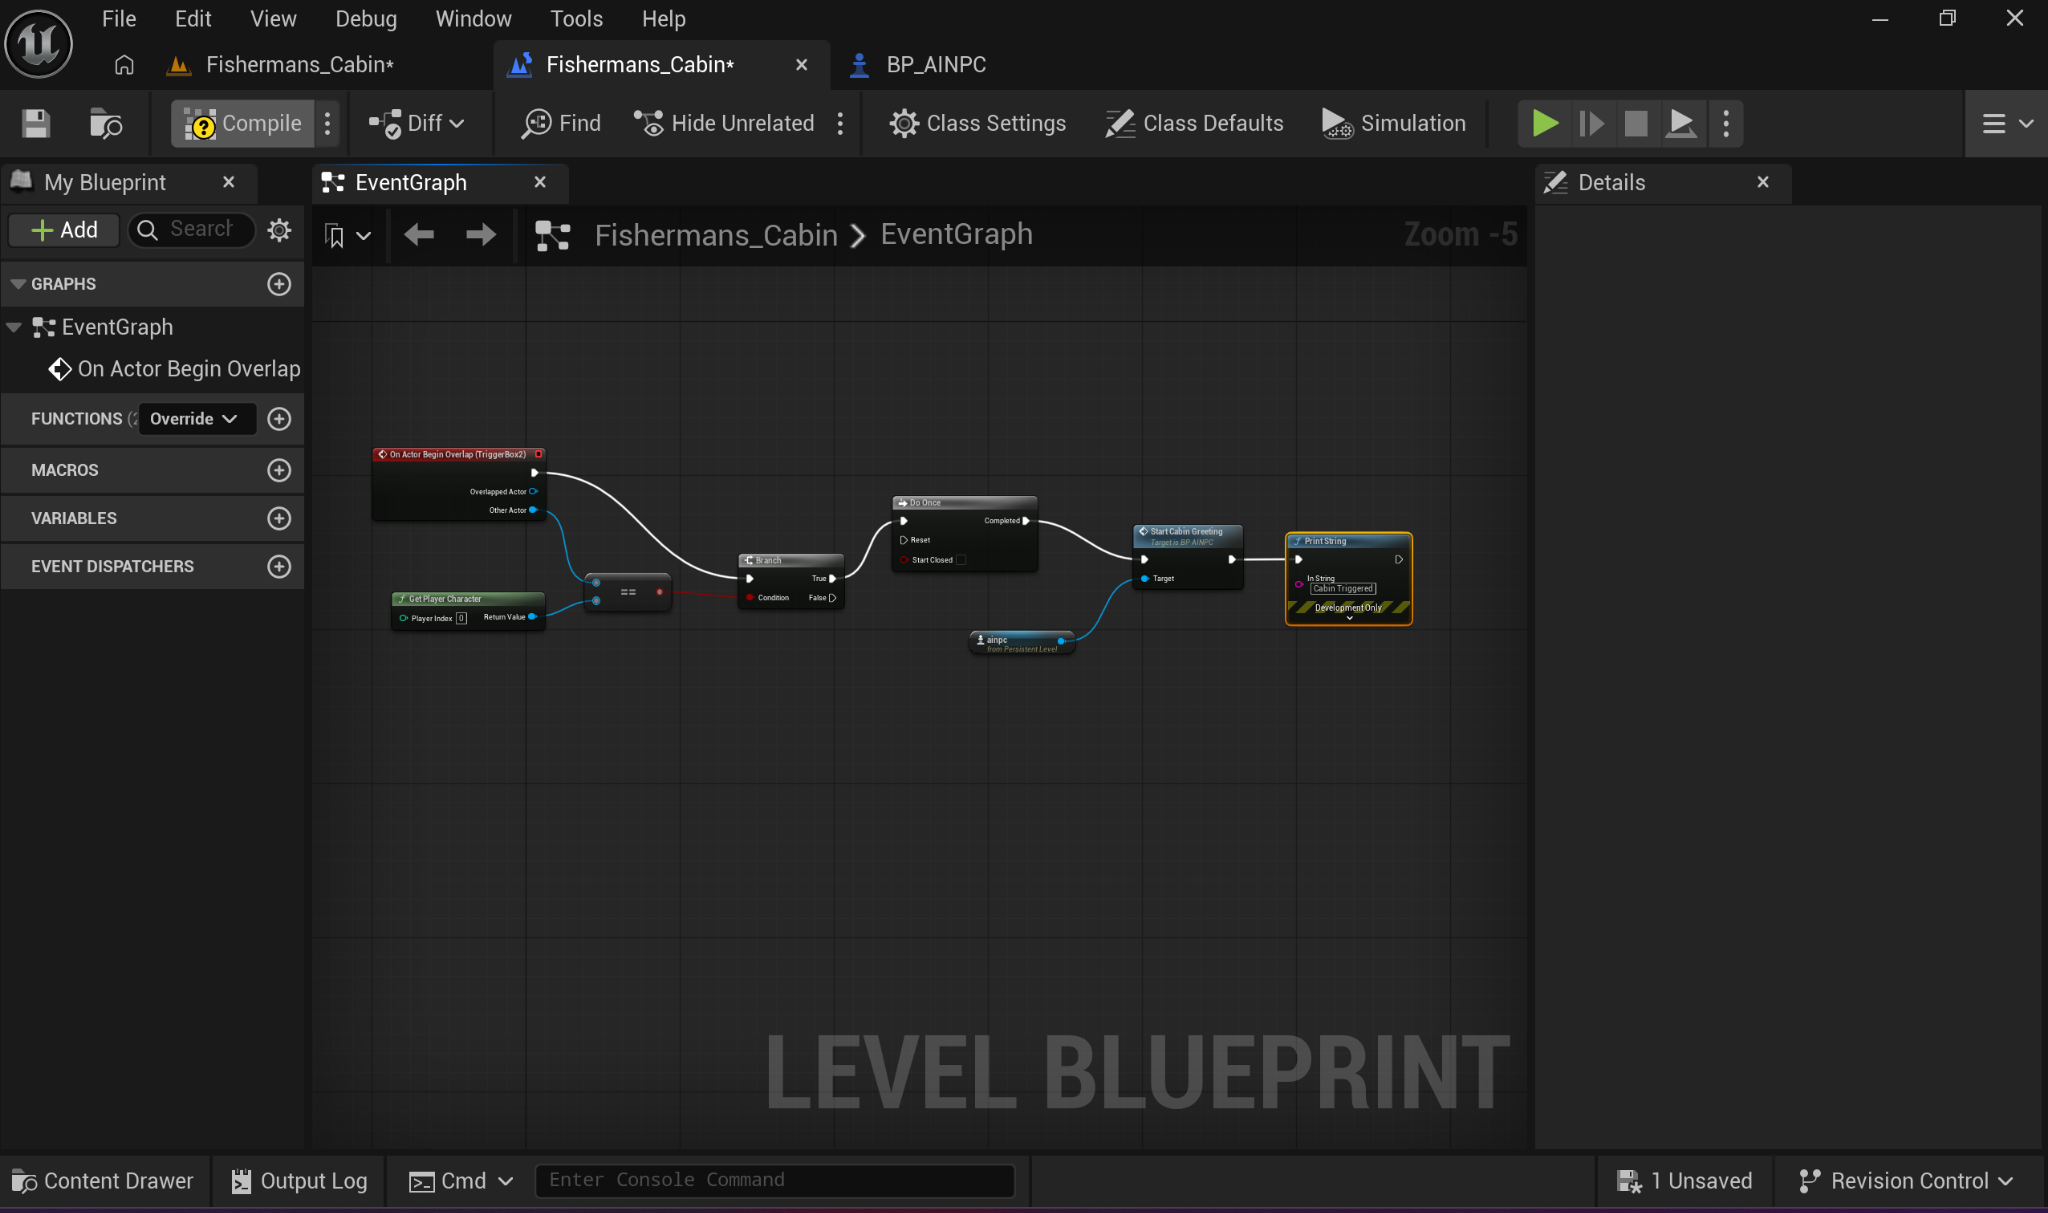Play the level in editor
The width and height of the screenshot is (2048, 1213).
click(x=1545, y=123)
